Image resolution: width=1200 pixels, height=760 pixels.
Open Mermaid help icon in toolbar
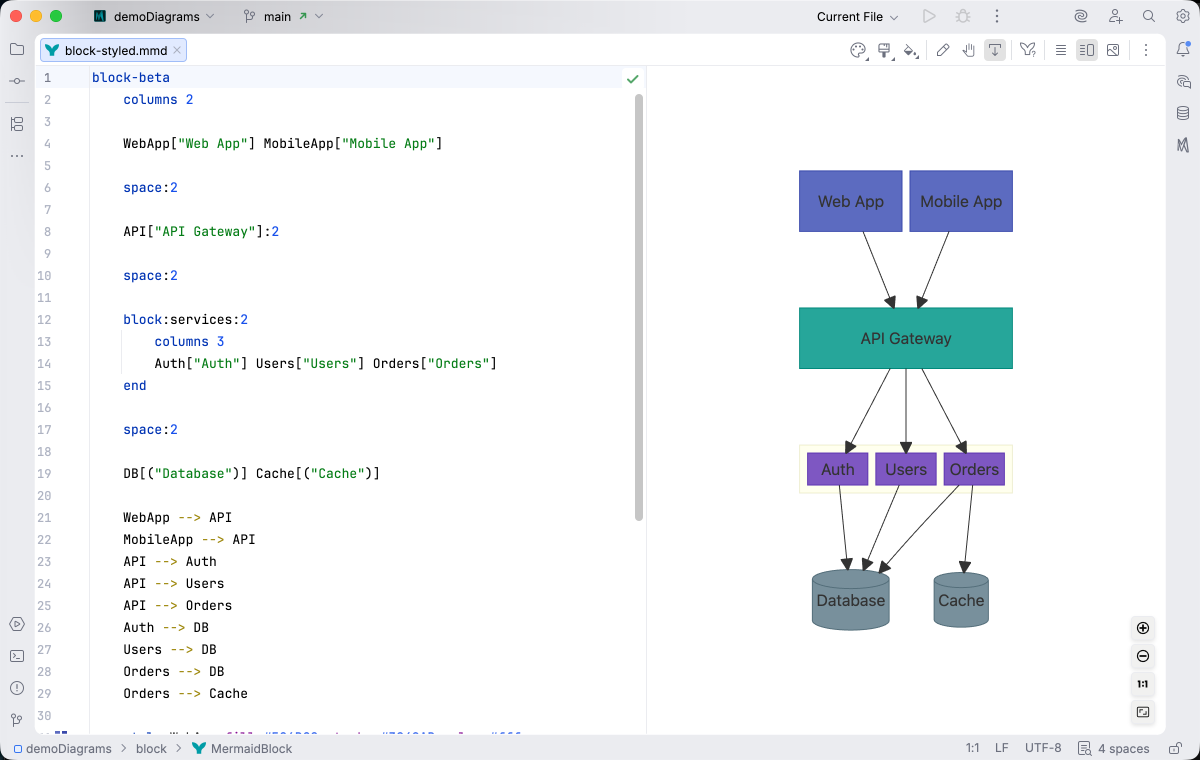(1028, 50)
